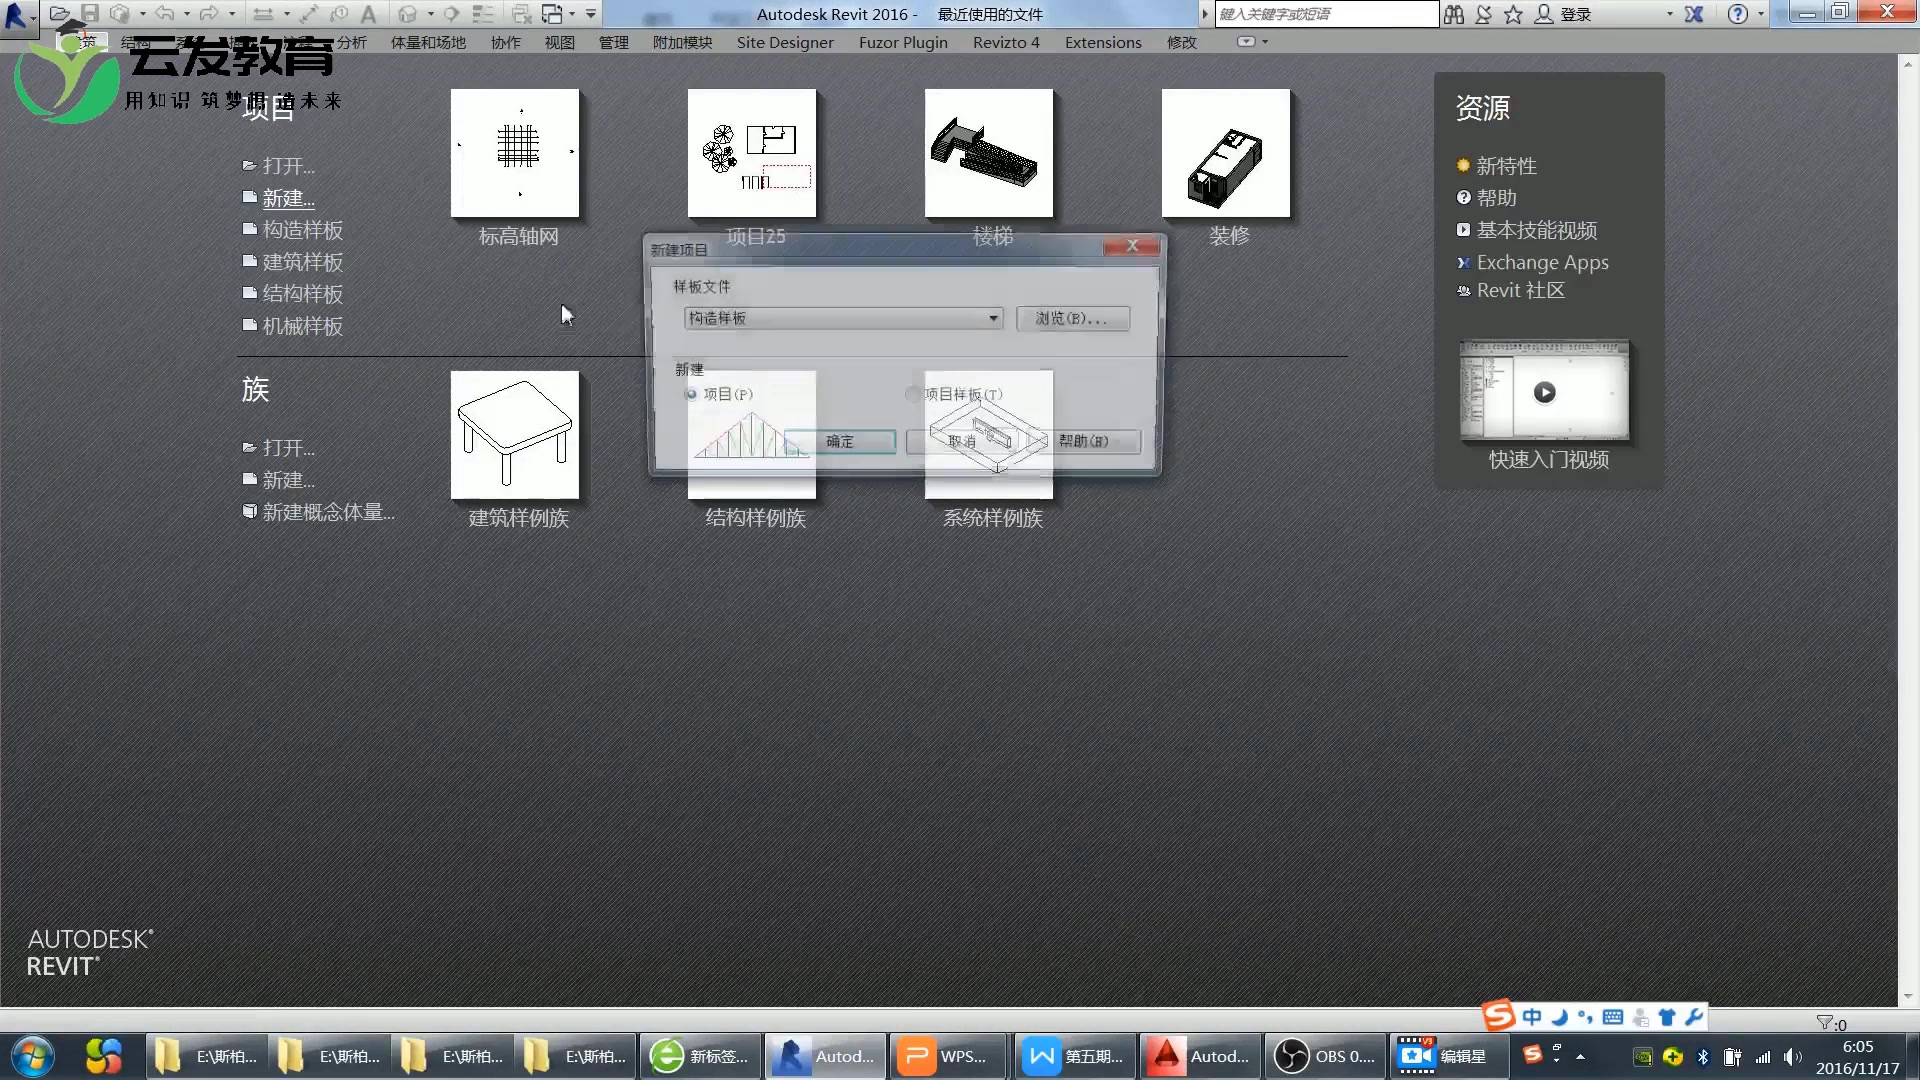1920x1080 pixels.
Task: Click the Windows Start orb
Action: tap(33, 1056)
